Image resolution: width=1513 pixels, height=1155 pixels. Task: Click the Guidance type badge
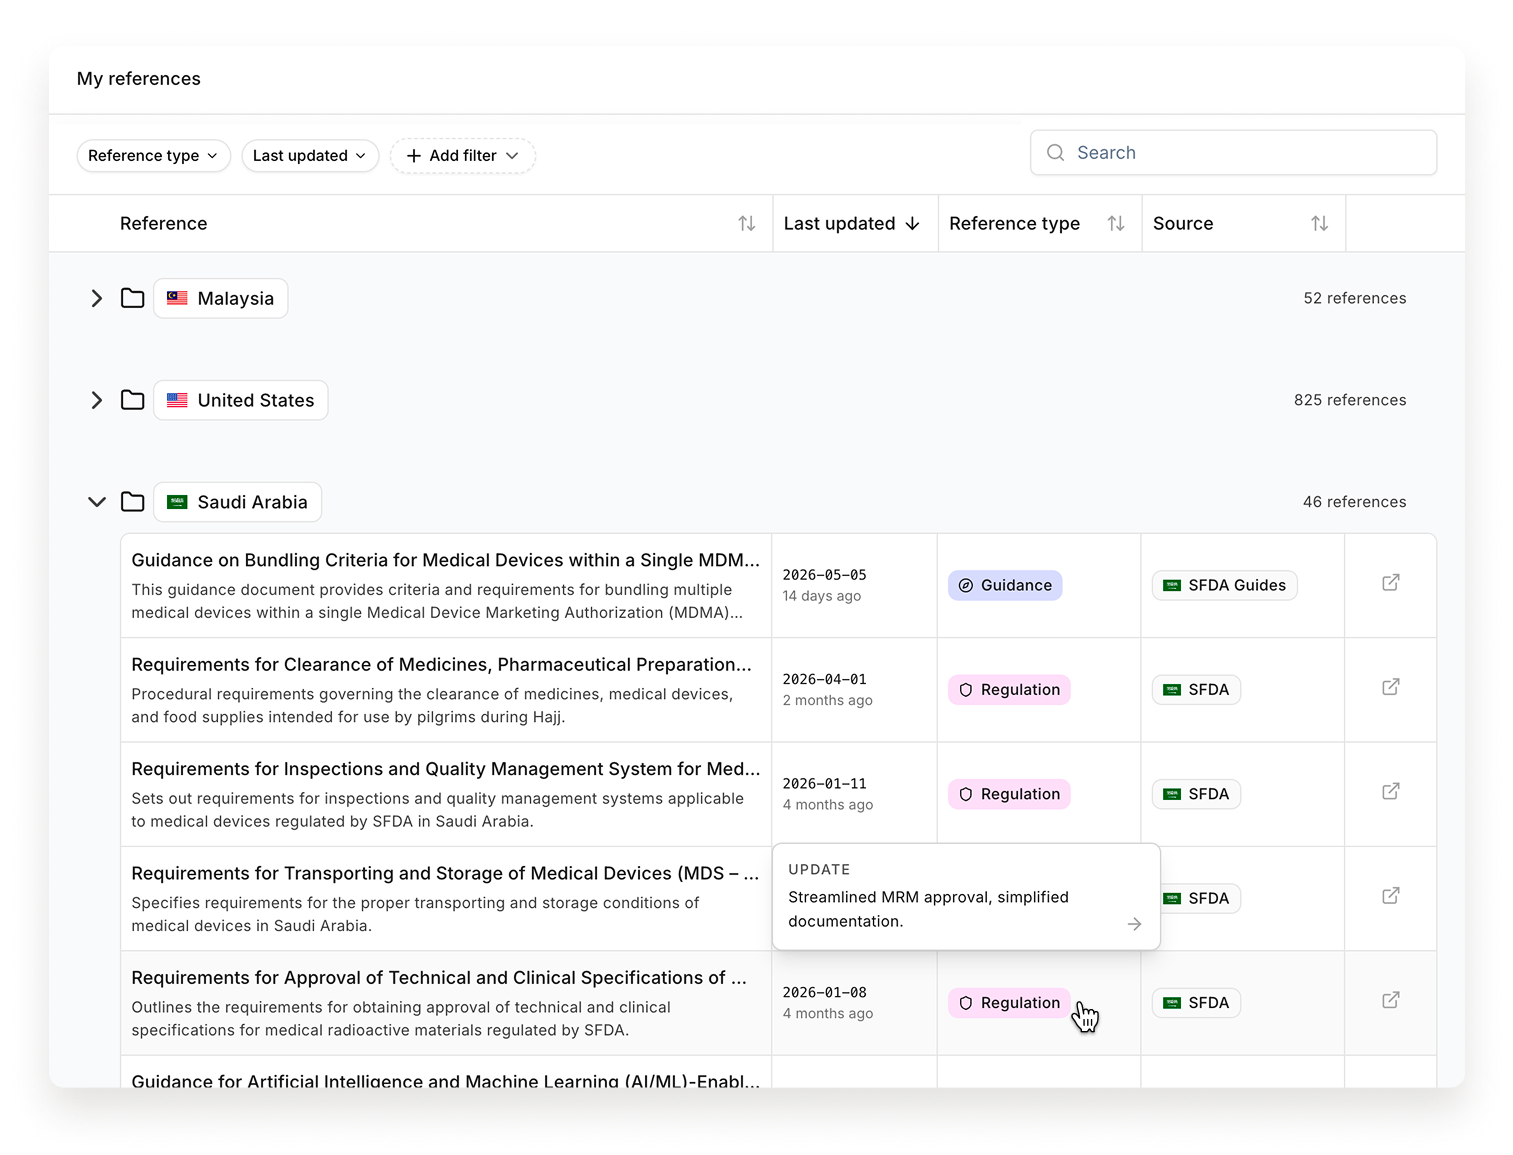(1005, 586)
